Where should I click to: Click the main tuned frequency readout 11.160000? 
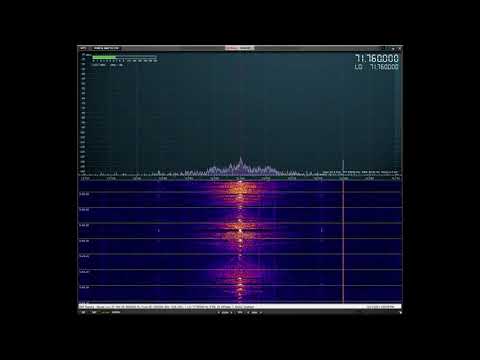coord(377,59)
